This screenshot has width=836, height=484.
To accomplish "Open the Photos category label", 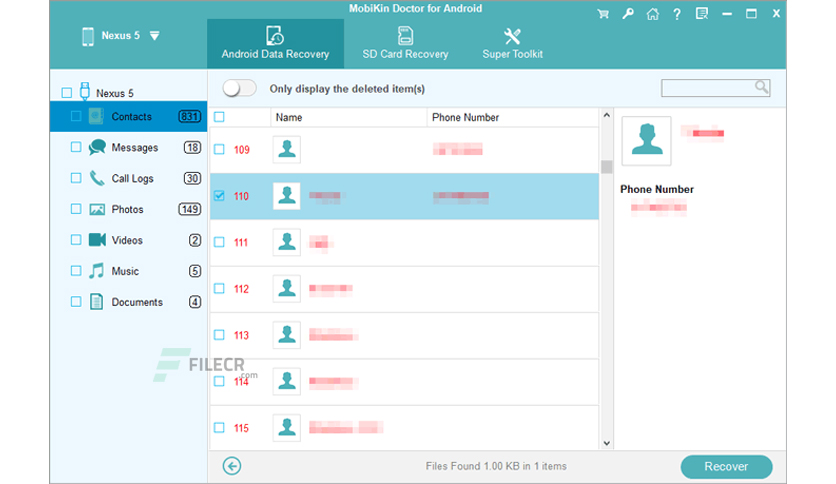I will coord(127,209).
